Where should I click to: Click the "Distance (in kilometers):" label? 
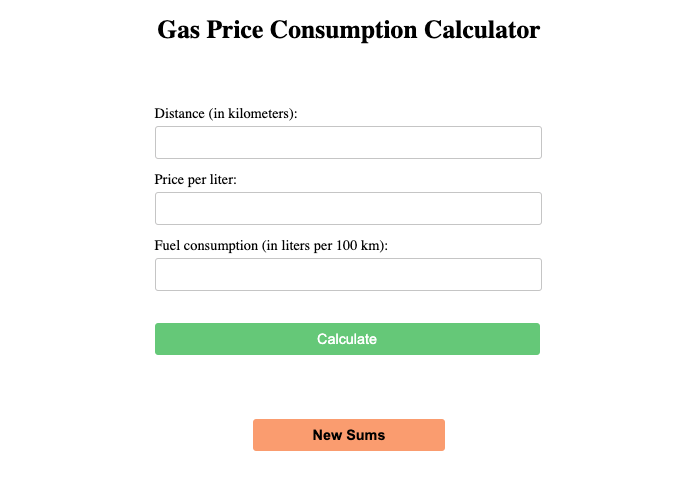coord(226,113)
